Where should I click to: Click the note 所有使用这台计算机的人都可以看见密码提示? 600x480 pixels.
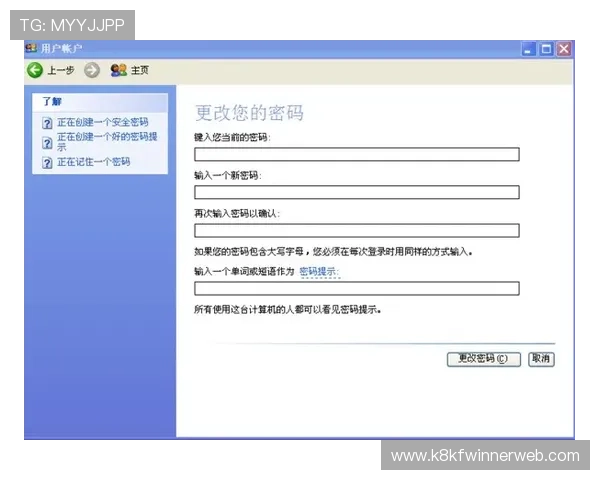pos(287,310)
